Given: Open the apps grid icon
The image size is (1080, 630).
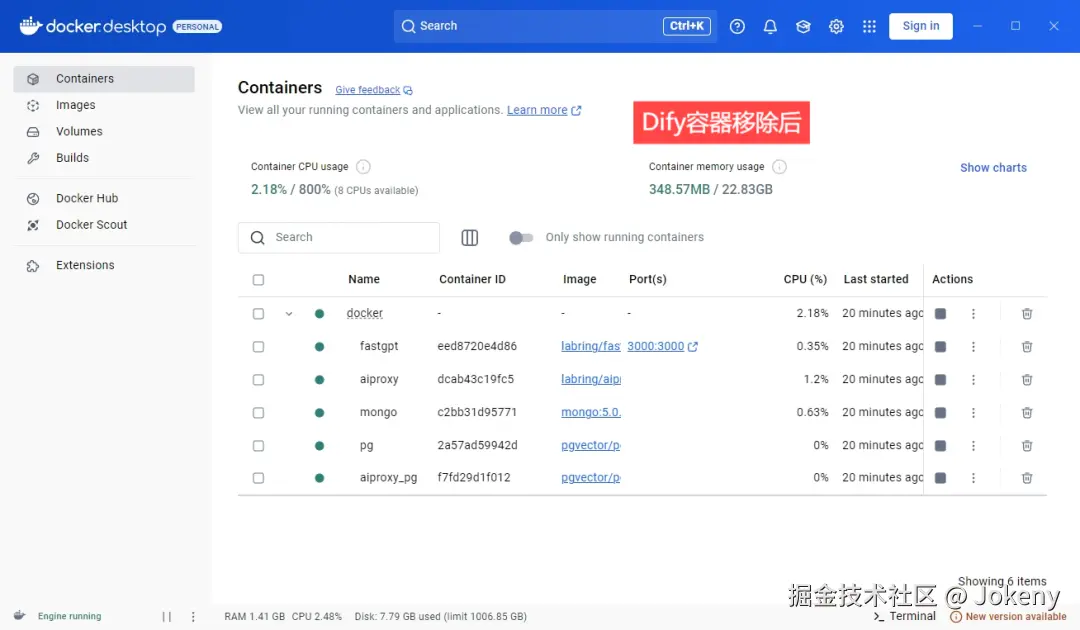Looking at the screenshot, I should tap(869, 26).
